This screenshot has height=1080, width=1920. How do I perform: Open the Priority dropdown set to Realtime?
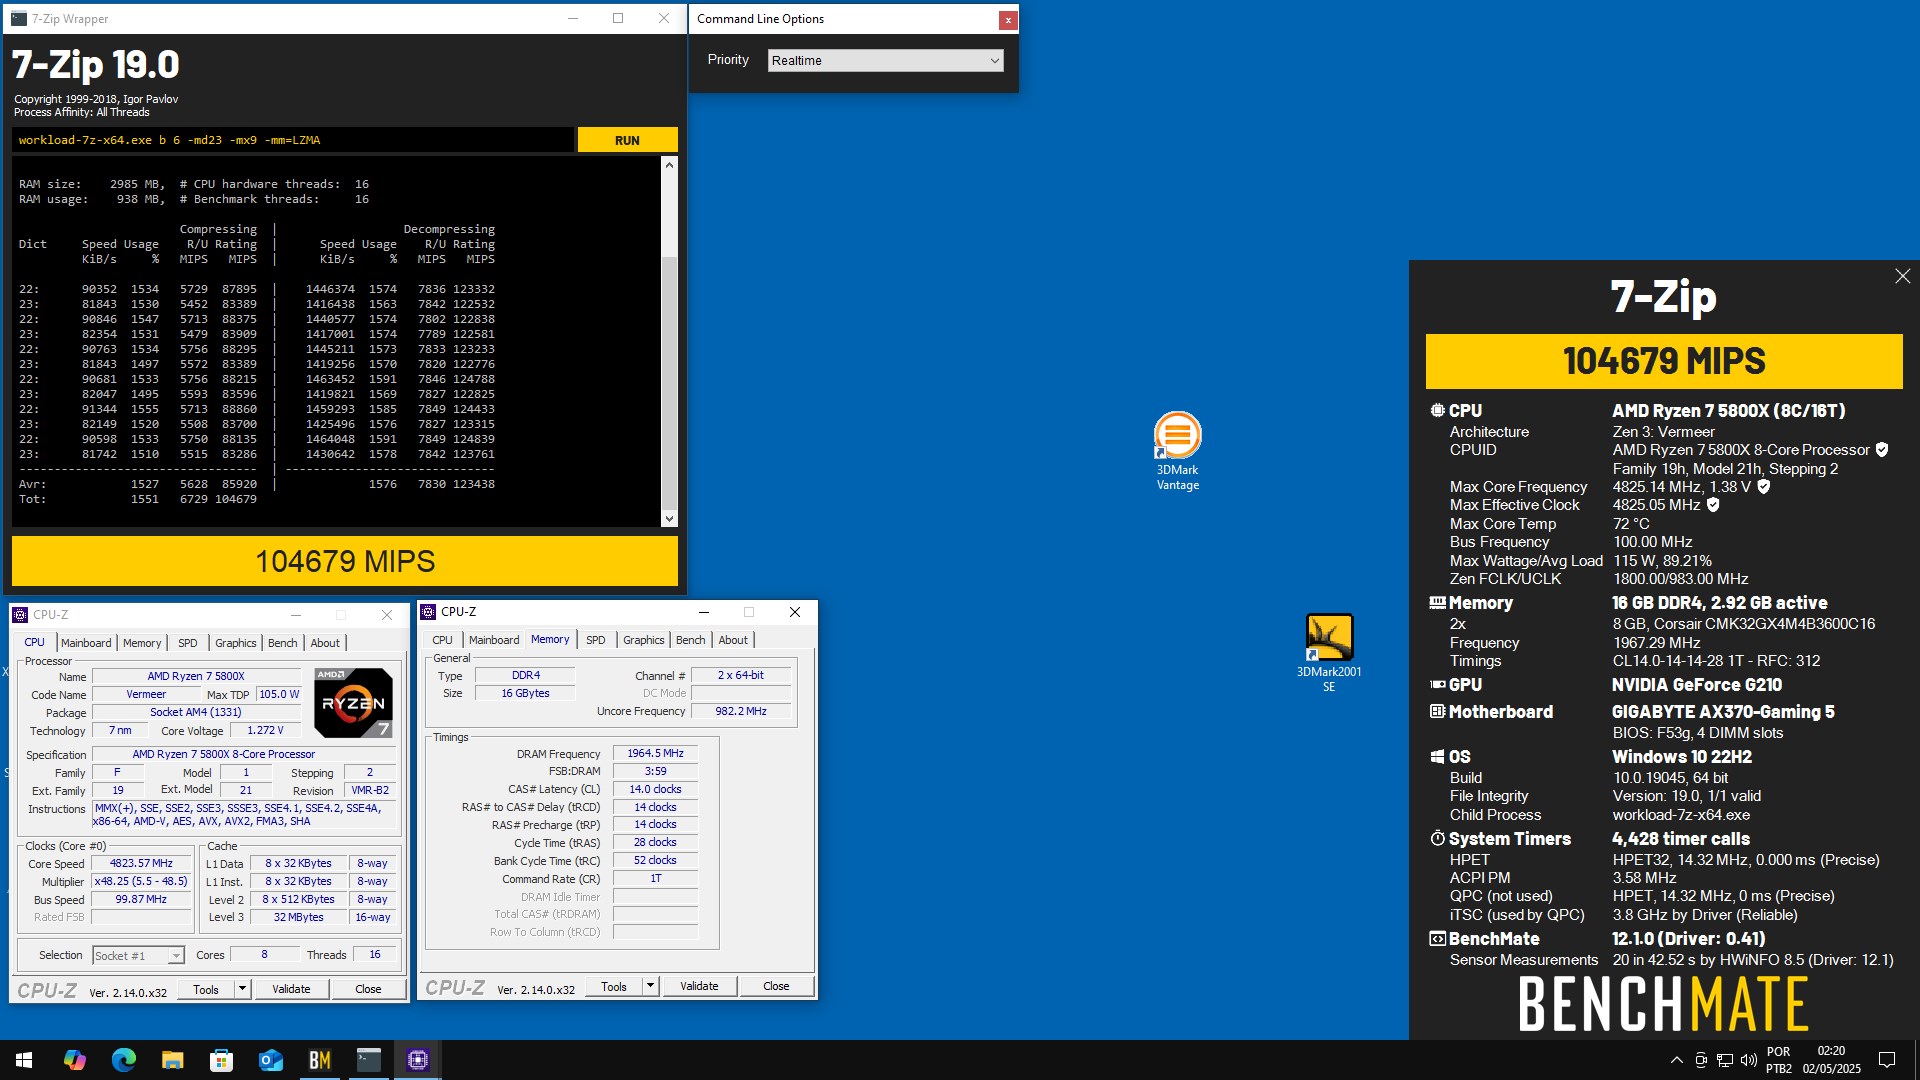click(x=885, y=61)
